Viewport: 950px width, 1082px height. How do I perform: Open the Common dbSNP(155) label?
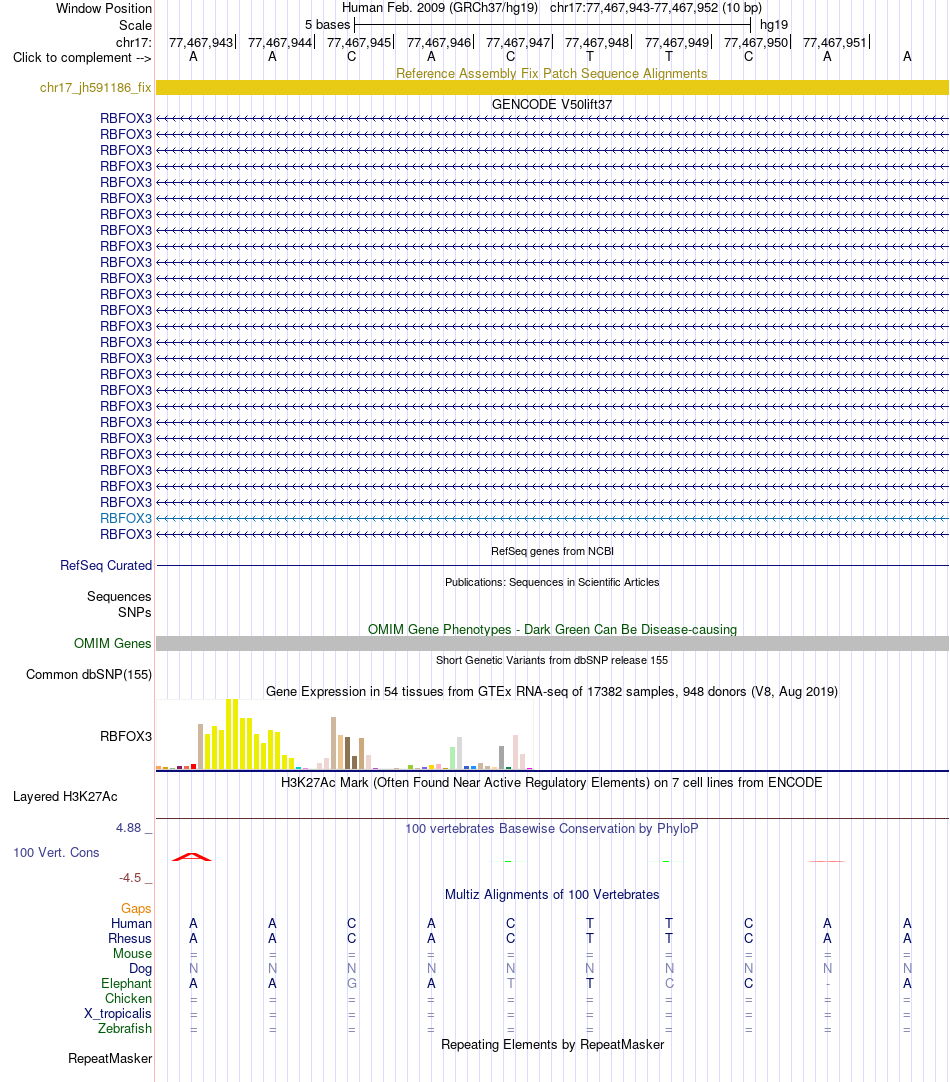click(89, 674)
